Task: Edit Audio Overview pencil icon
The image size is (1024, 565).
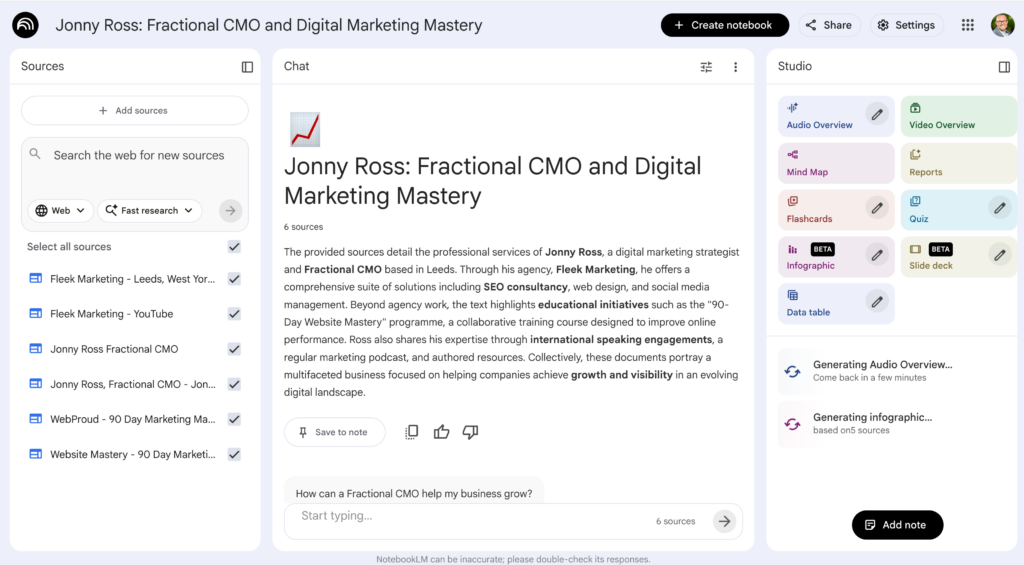Action: (877, 114)
